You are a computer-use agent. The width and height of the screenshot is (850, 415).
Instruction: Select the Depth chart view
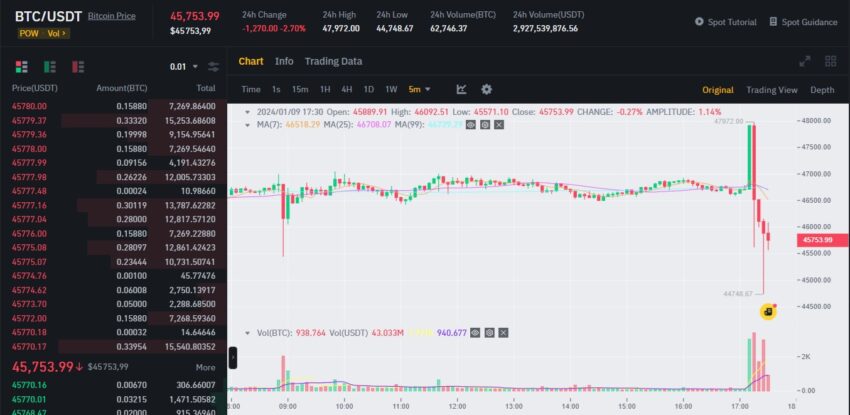point(822,90)
